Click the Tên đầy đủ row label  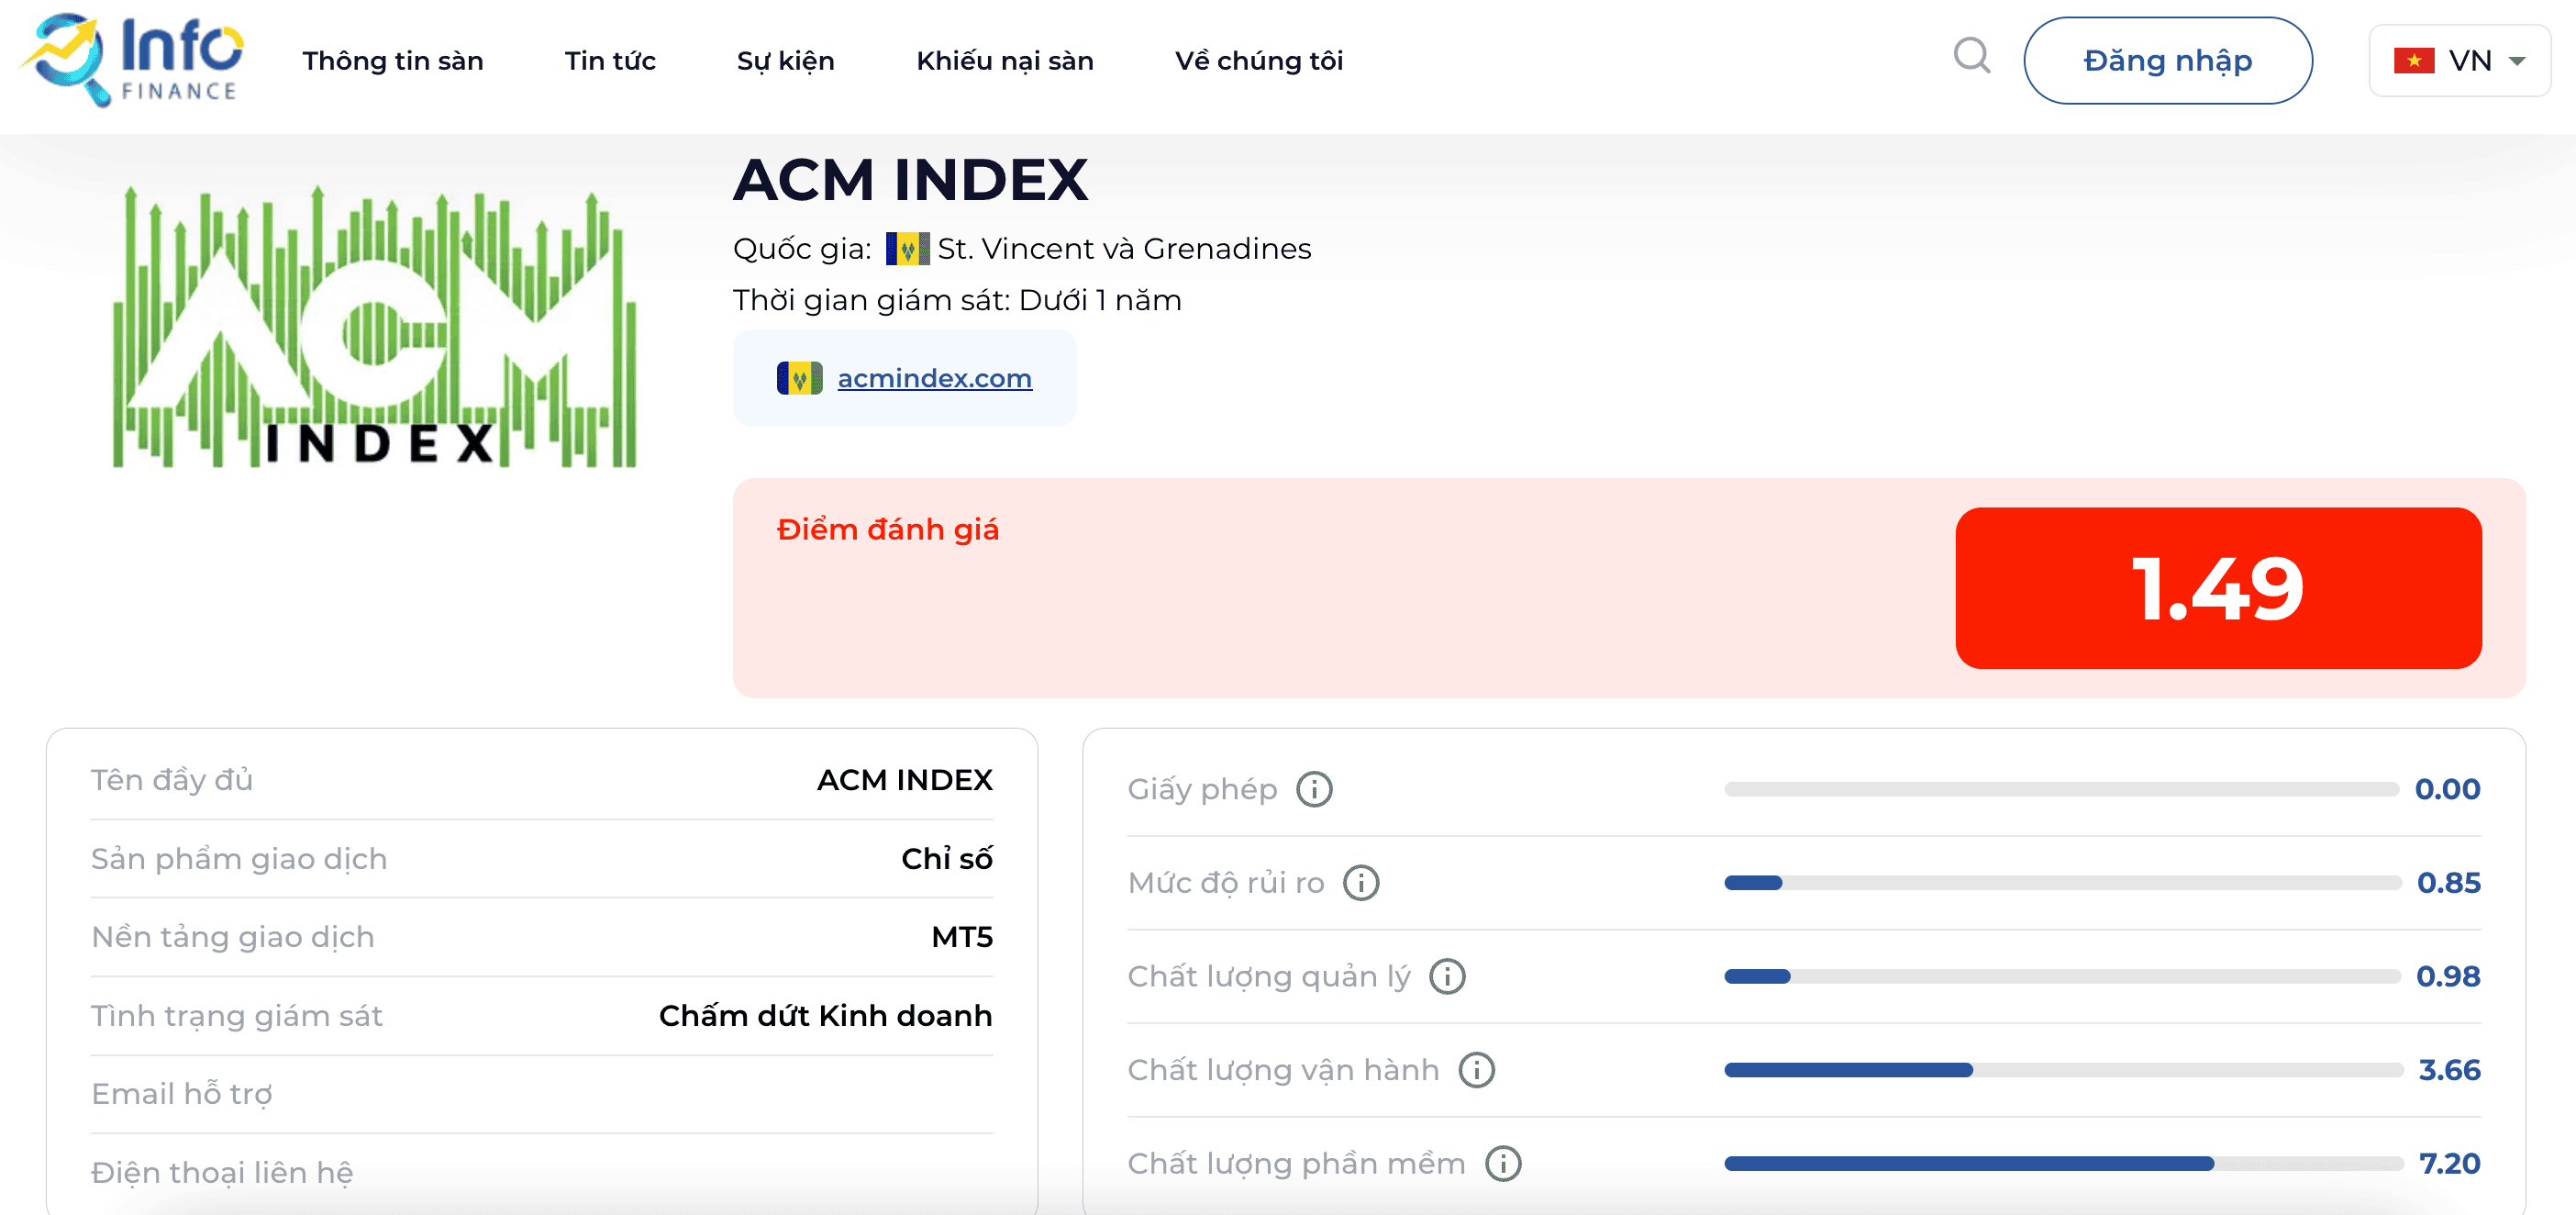171,779
